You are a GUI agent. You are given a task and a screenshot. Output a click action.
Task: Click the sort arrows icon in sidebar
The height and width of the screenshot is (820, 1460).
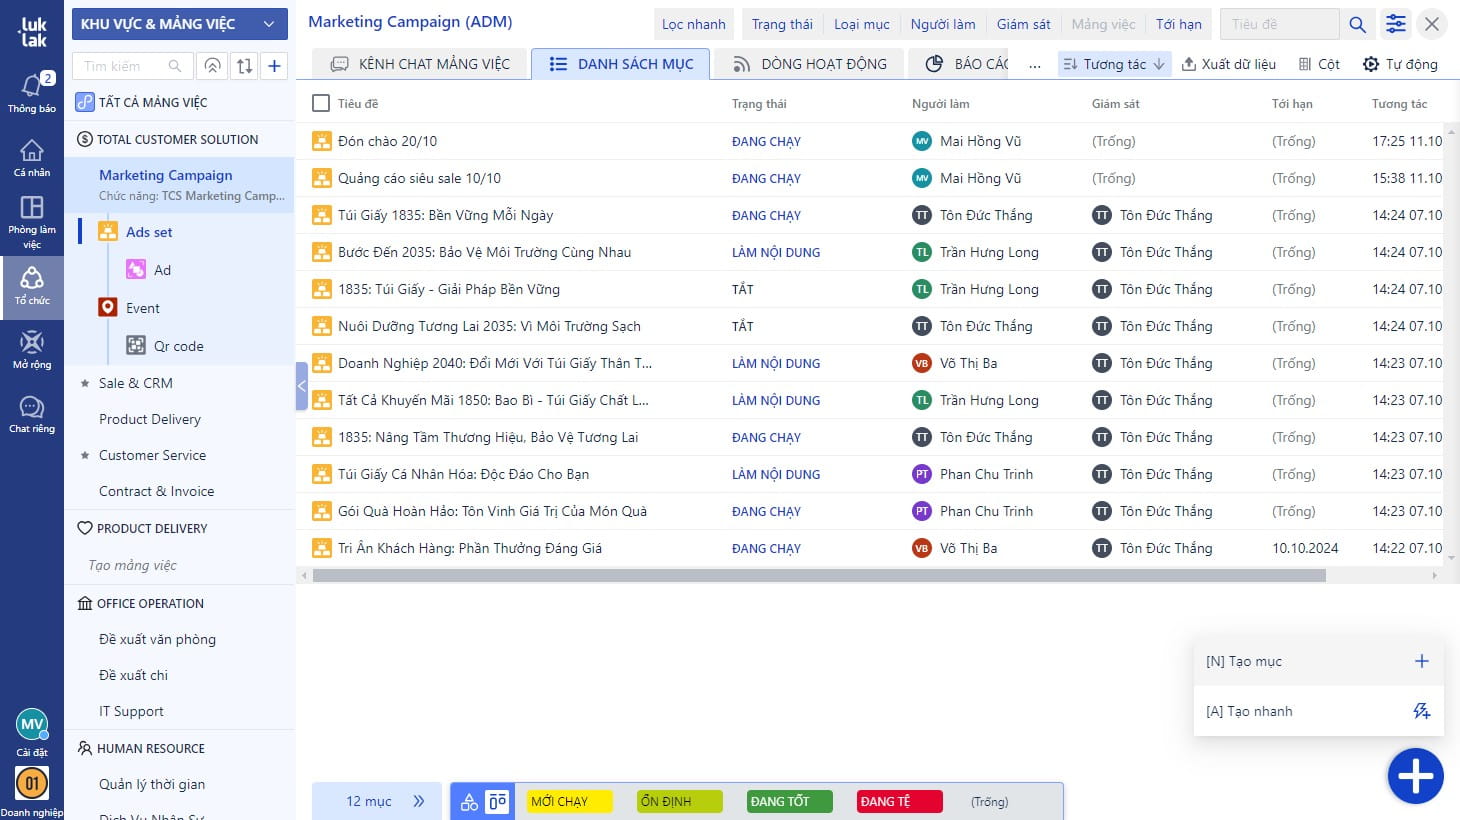point(244,66)
